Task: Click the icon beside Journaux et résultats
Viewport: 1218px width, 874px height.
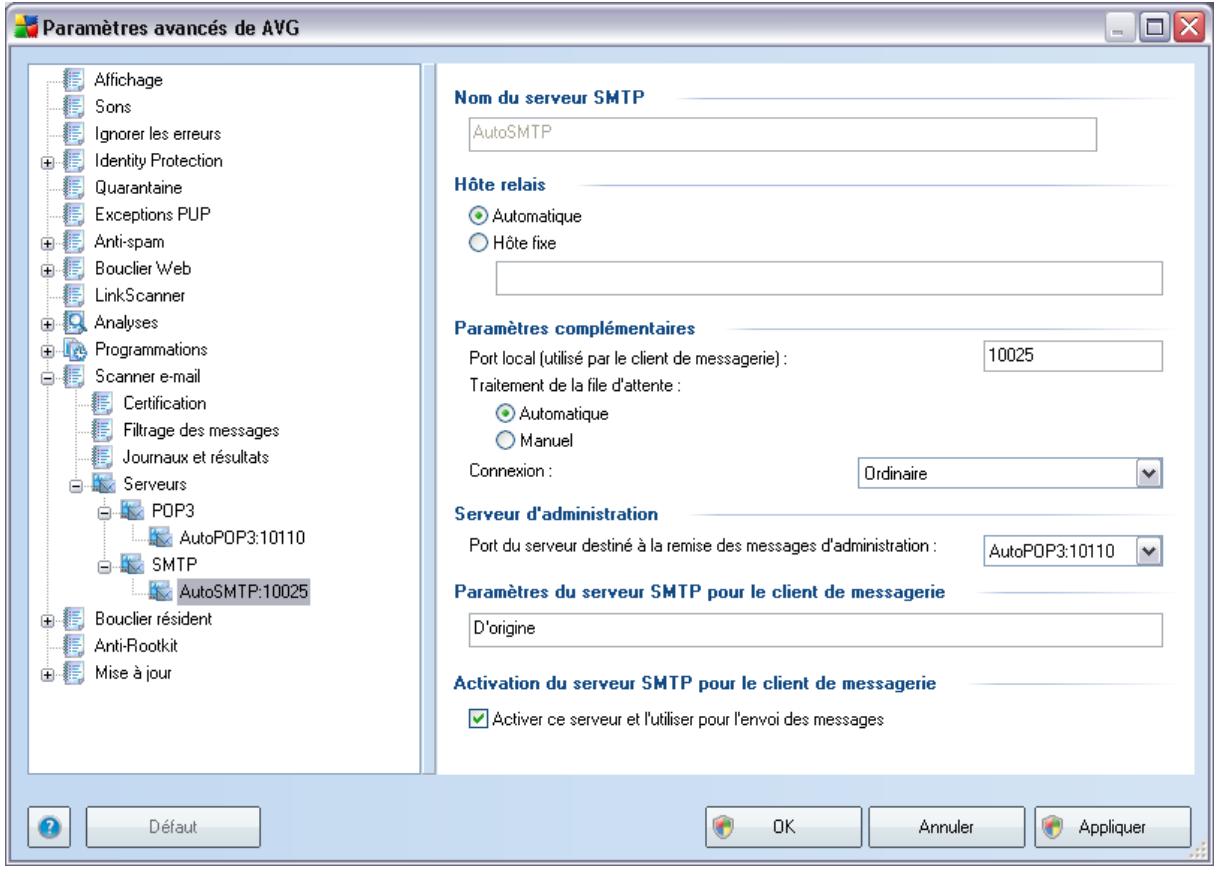Action: 102,457
